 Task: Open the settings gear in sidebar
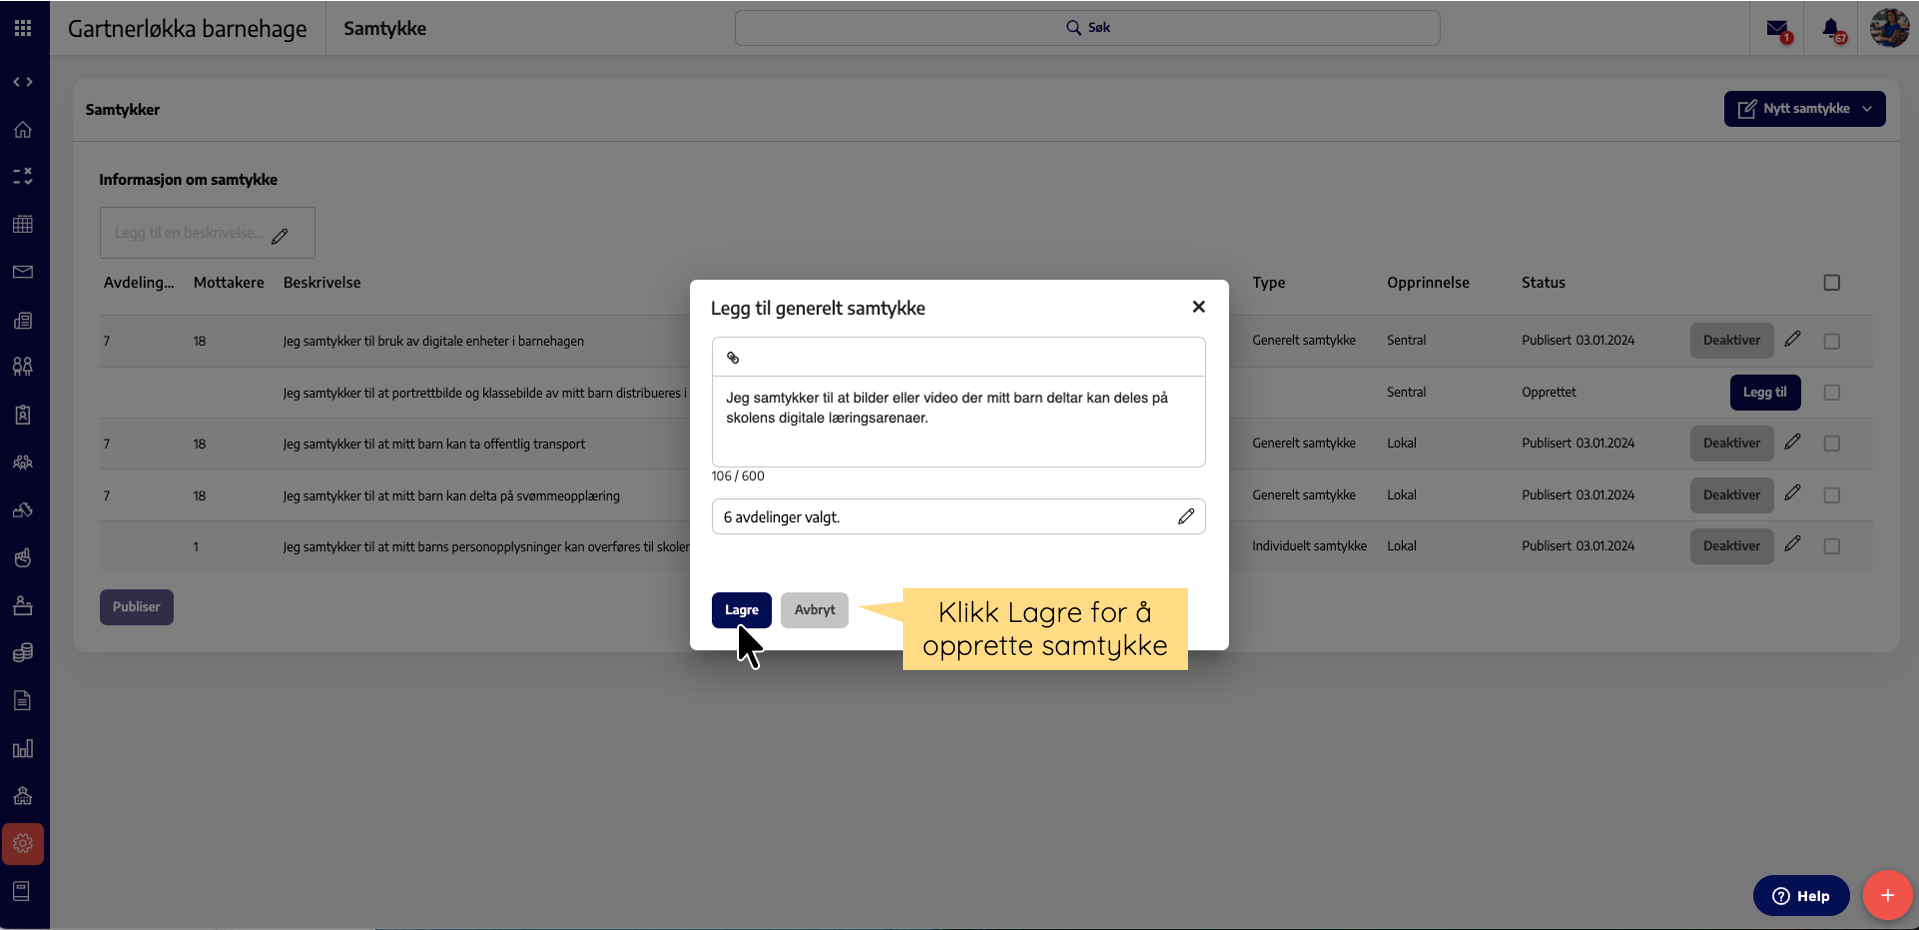coord(23,844)
